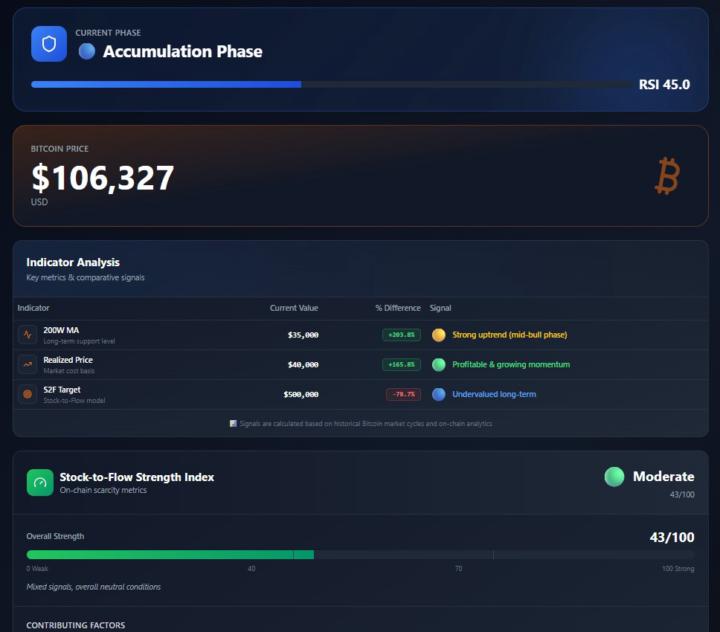Click the S2F Target orange circle icon
Screen dimensions: 720x632
(x=28, y=394)
